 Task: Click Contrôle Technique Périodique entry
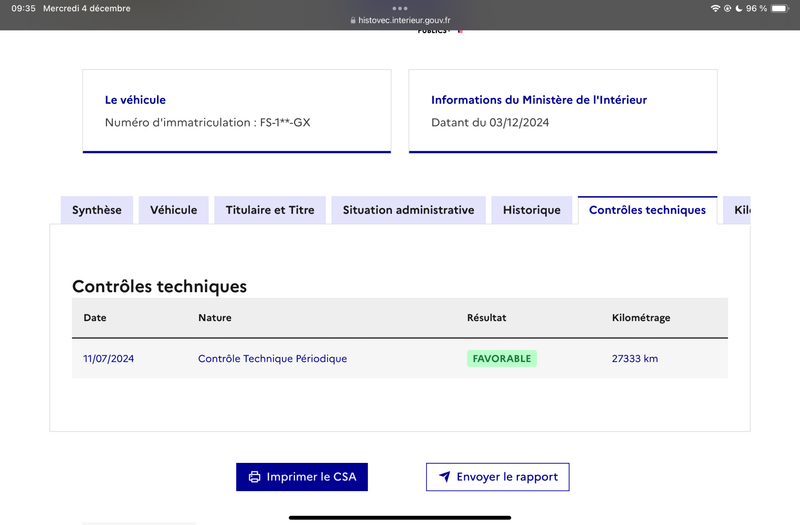pyautogui.click(x=272, y=359)
